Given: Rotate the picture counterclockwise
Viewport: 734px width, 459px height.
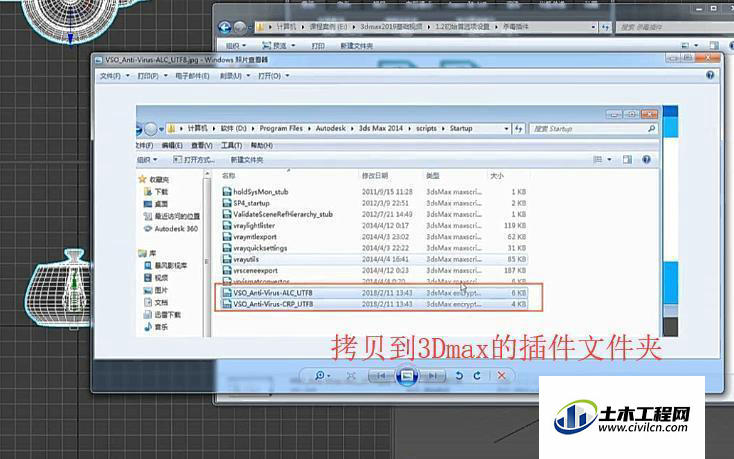Looking at the screenshot, I should [459, 376].
